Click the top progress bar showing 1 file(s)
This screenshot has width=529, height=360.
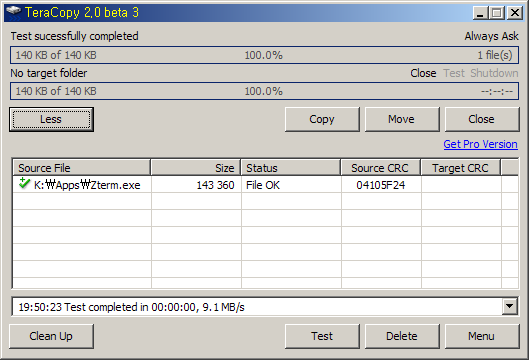coord(264,55)
